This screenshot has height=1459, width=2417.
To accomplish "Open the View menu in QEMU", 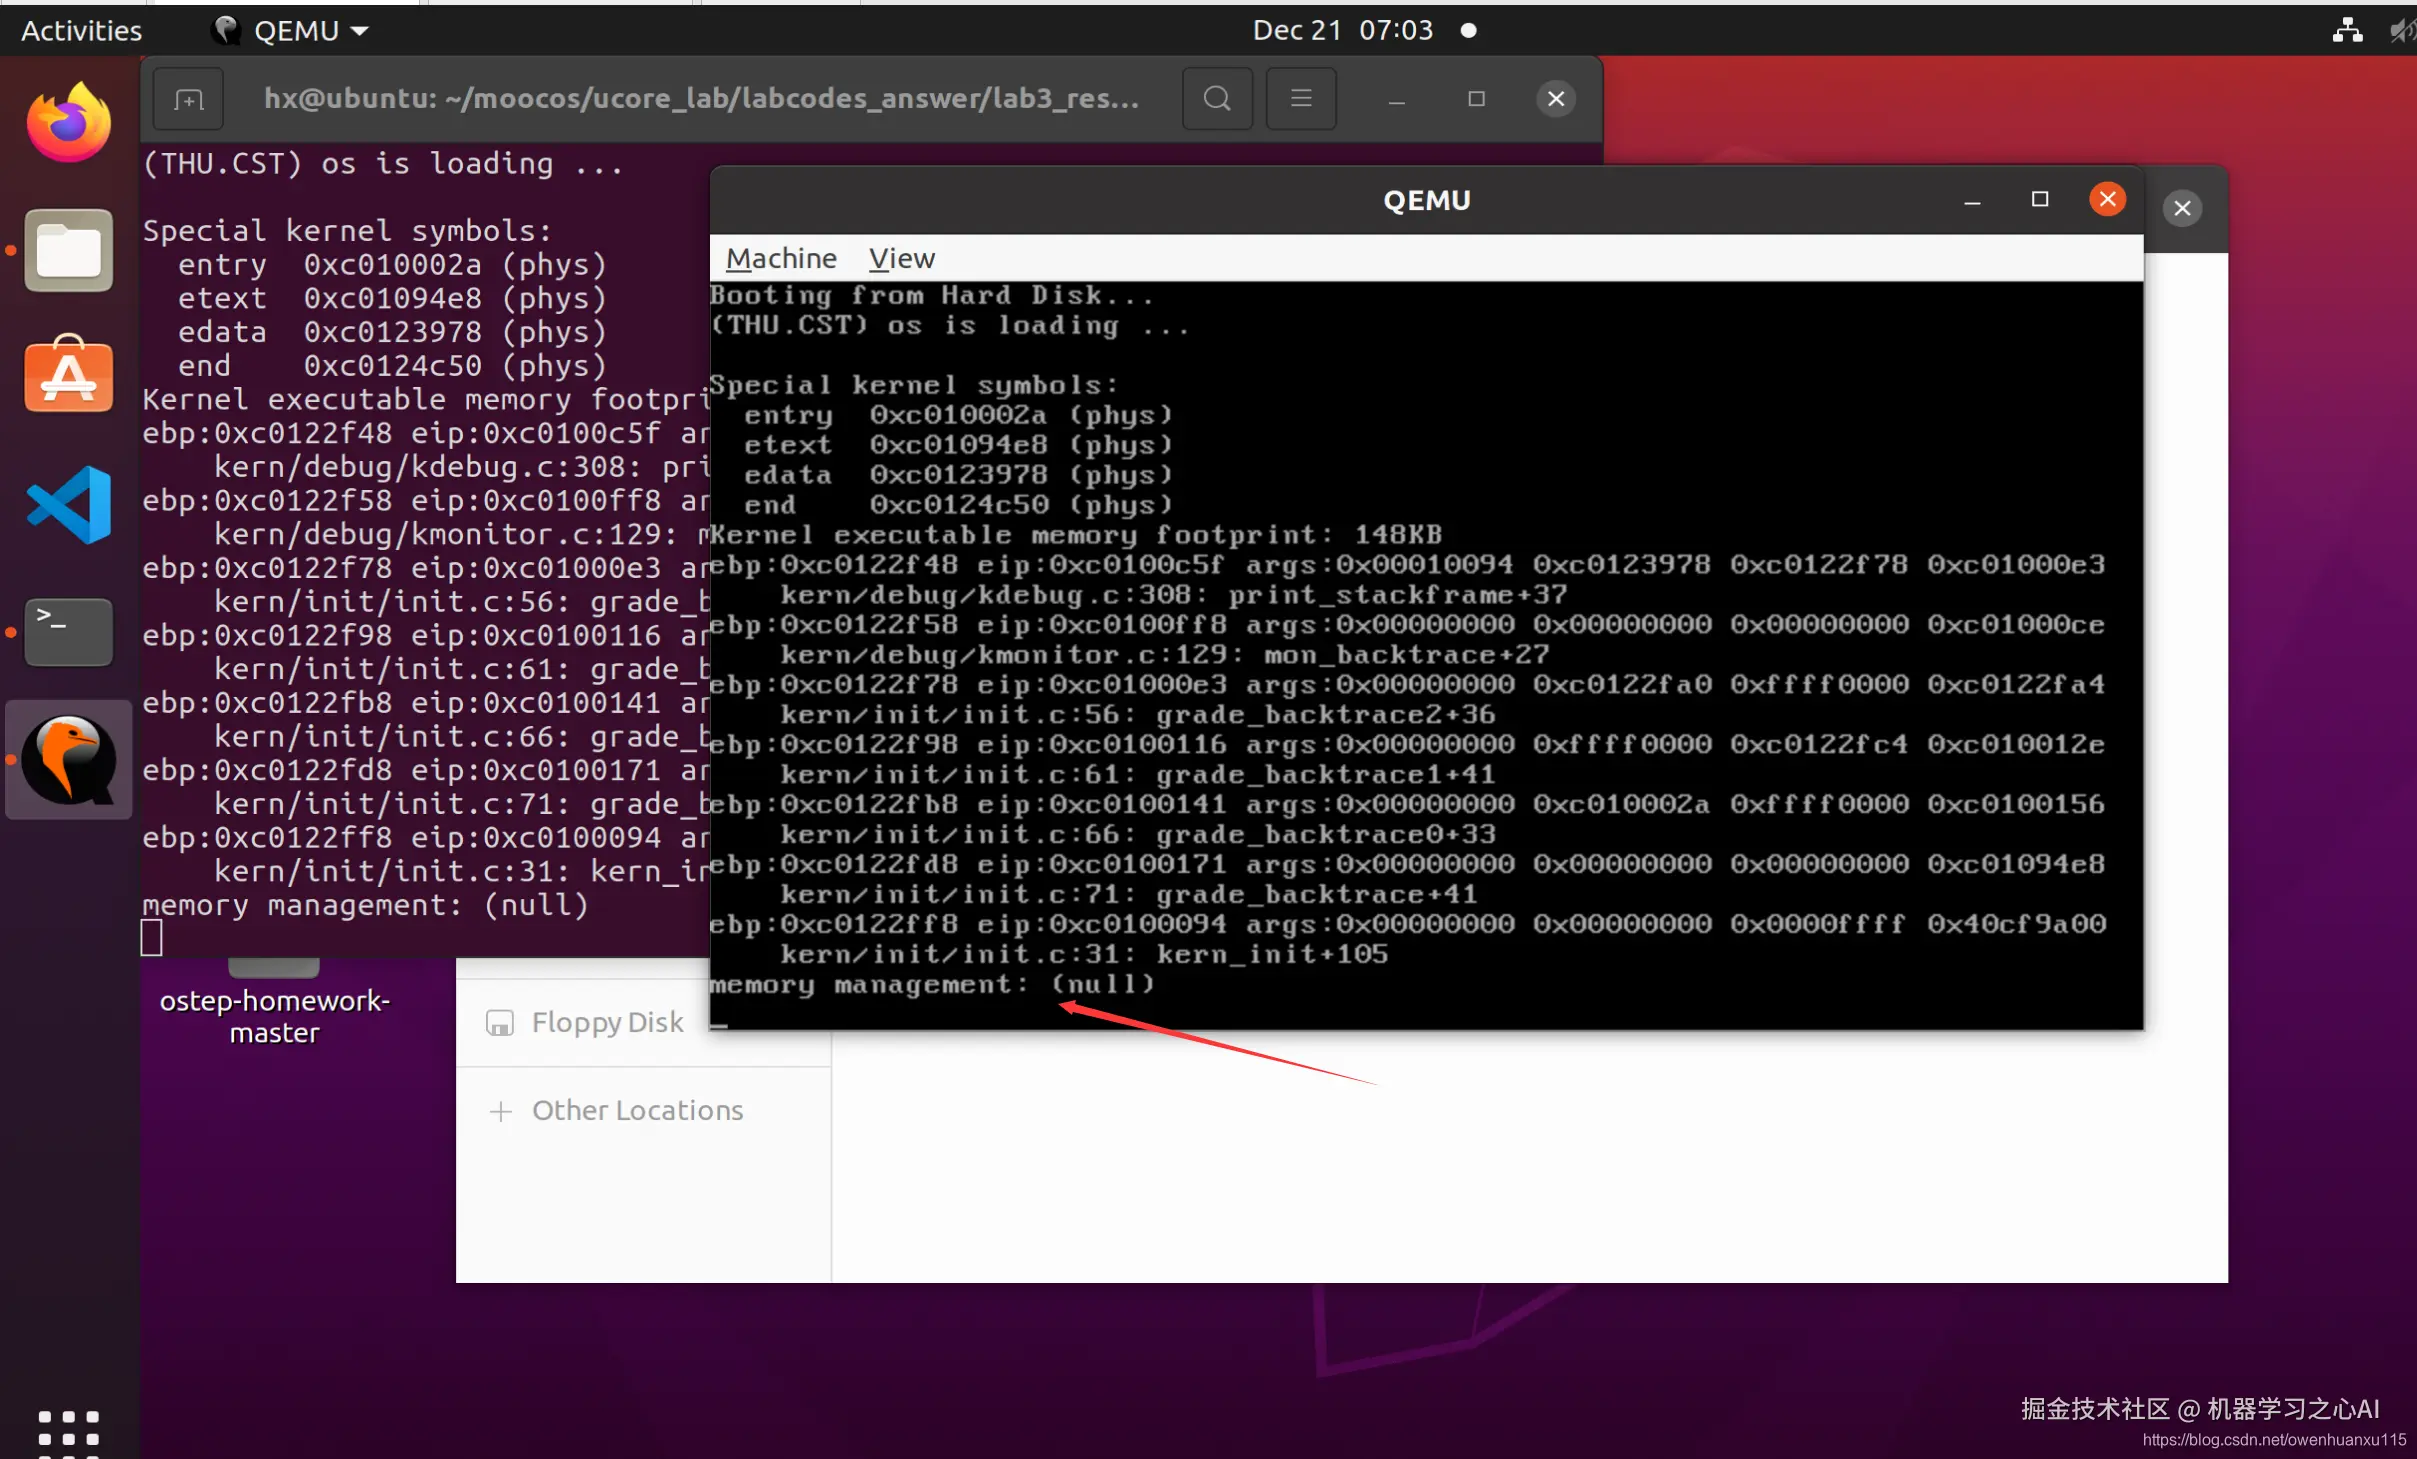I will pyautogui.click(x=901, y=259).
